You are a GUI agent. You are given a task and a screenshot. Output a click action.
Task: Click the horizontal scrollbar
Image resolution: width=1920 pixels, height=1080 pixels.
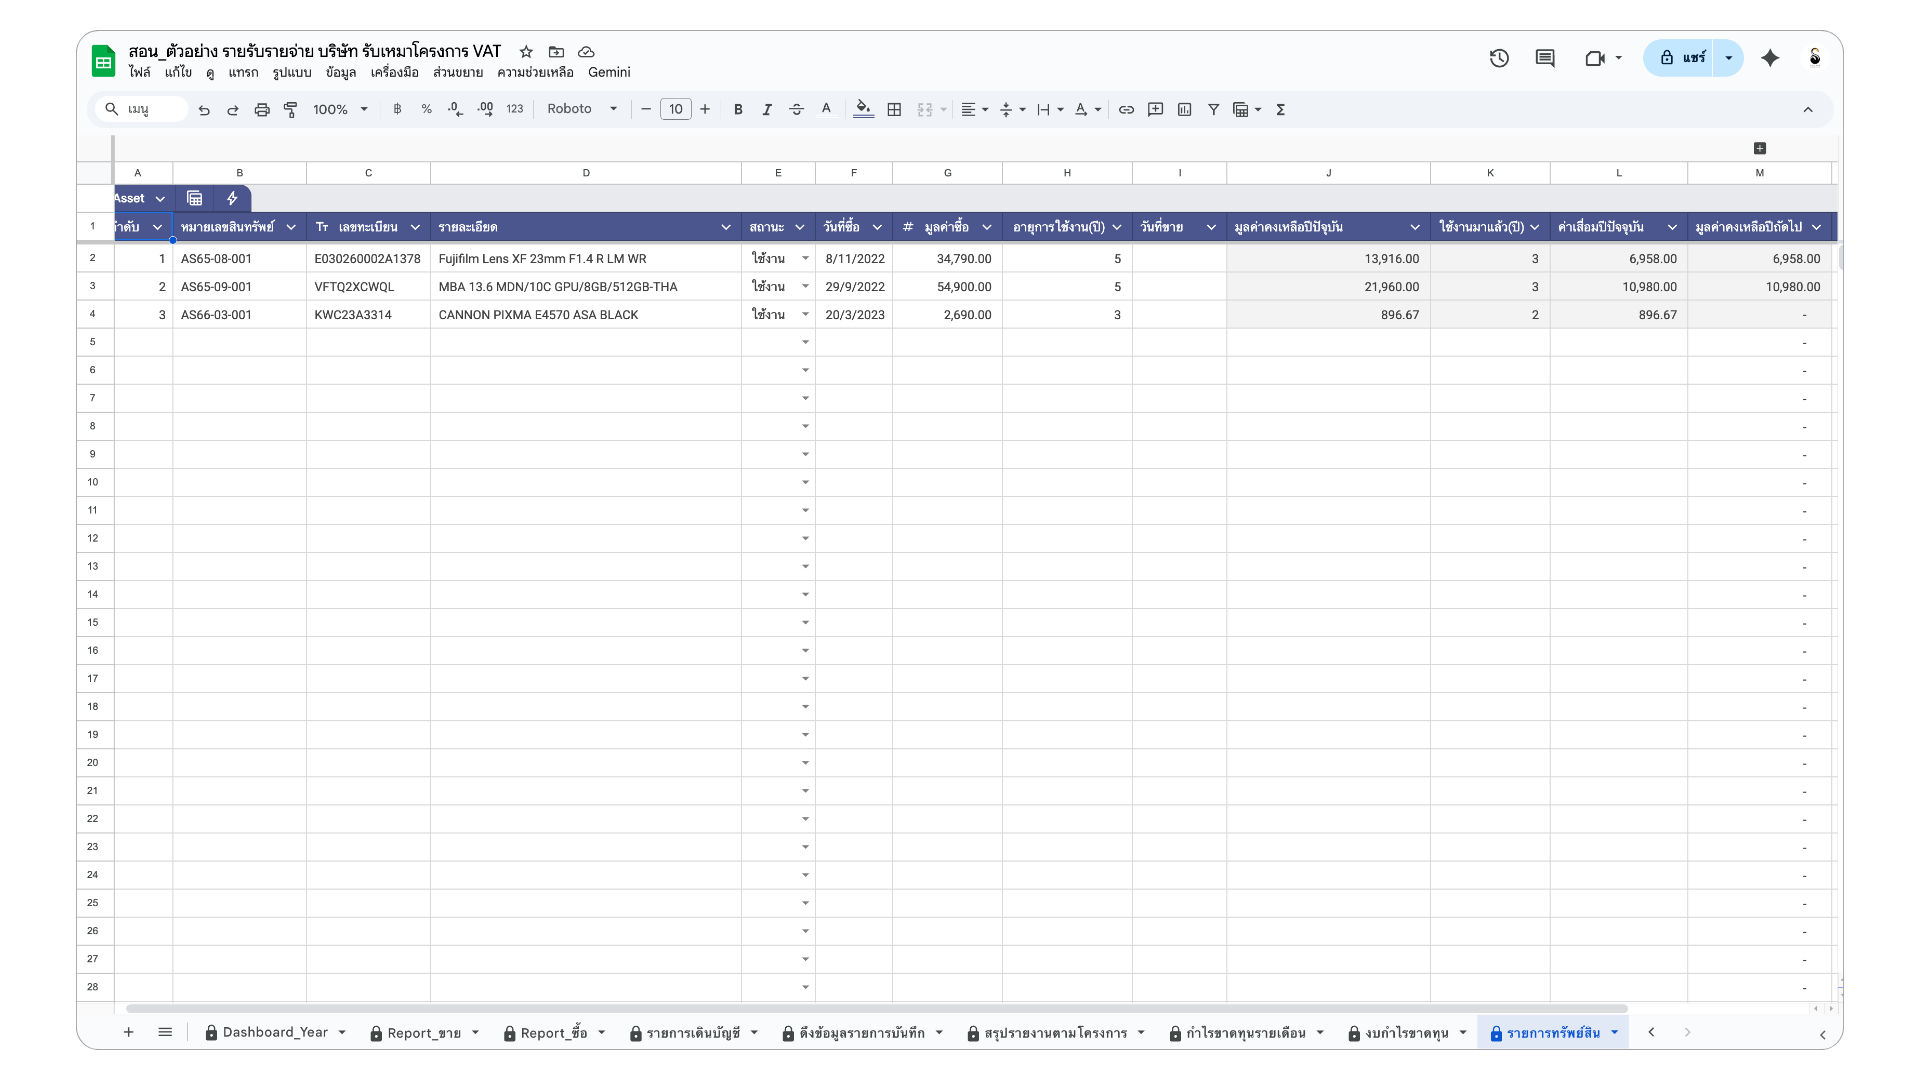tap(877, 1008)
